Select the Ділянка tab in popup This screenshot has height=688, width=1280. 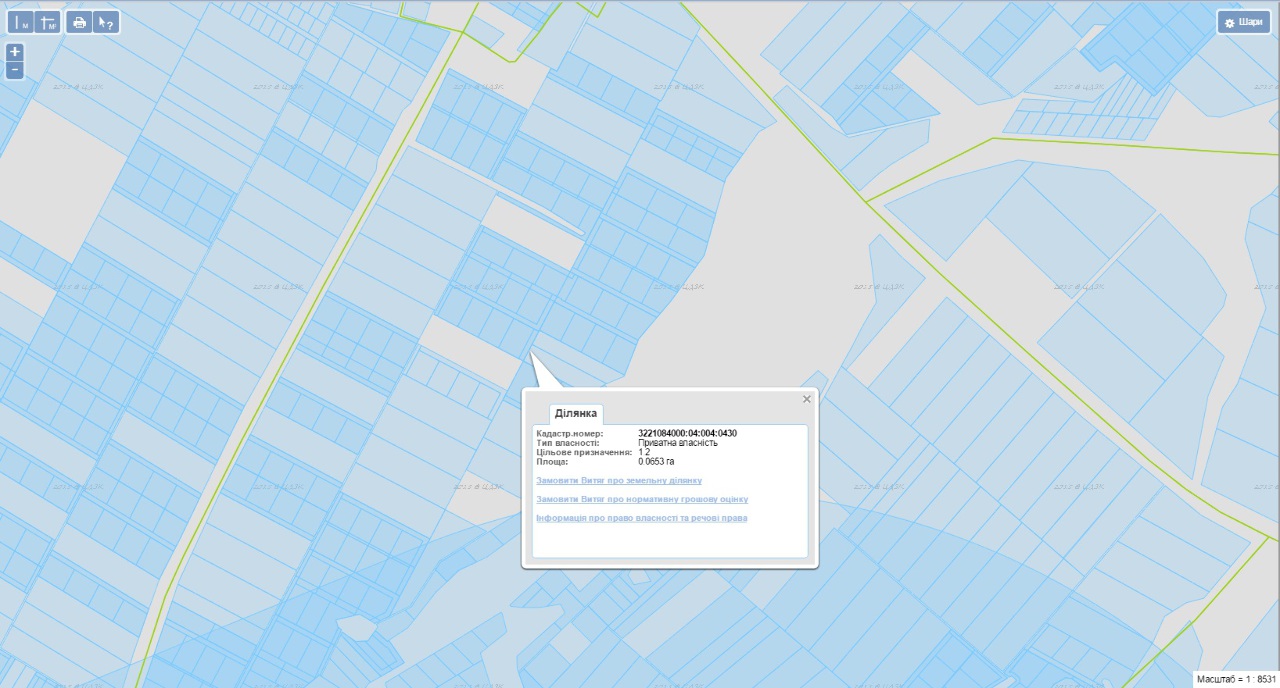point(576,413)
